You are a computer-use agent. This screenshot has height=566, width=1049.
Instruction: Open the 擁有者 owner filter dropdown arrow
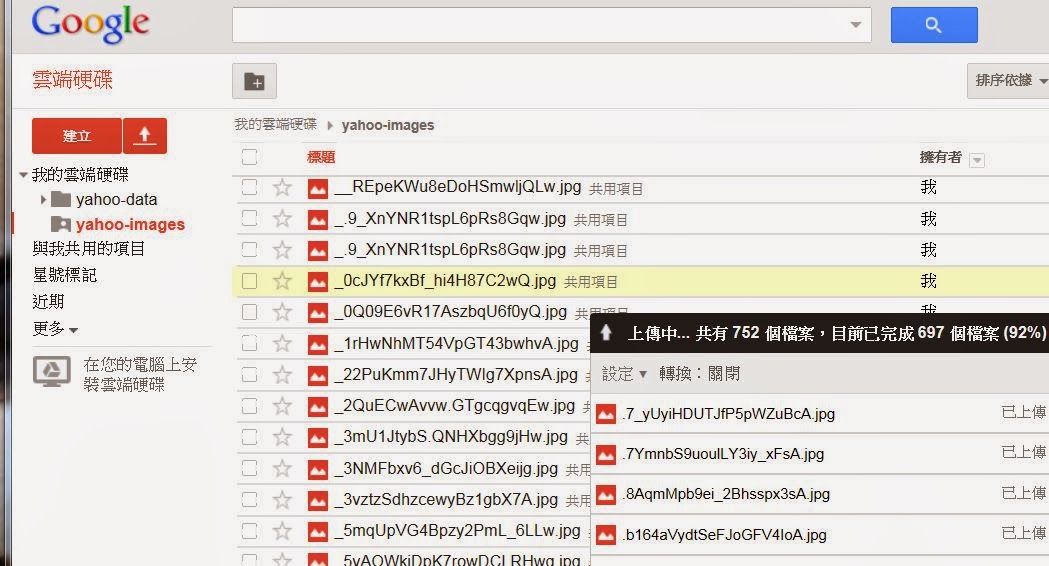tap(977, 160)
